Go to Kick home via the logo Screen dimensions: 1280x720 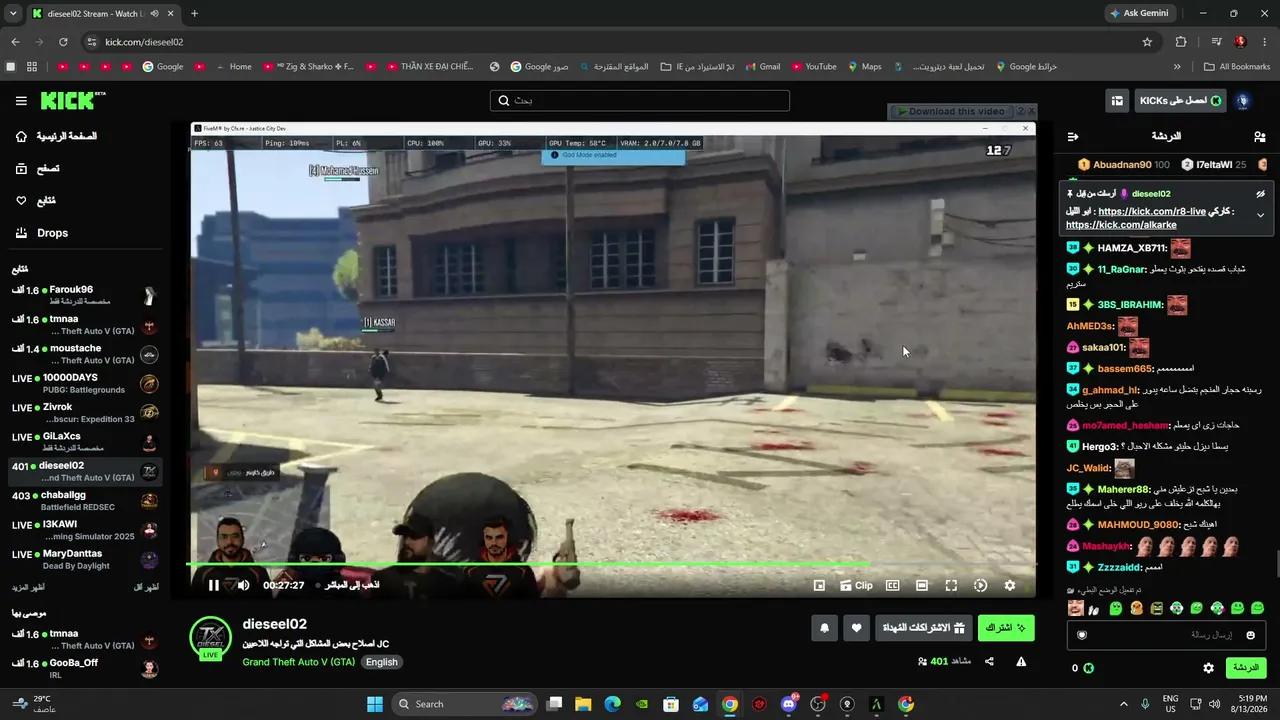[x=73, y=100]
